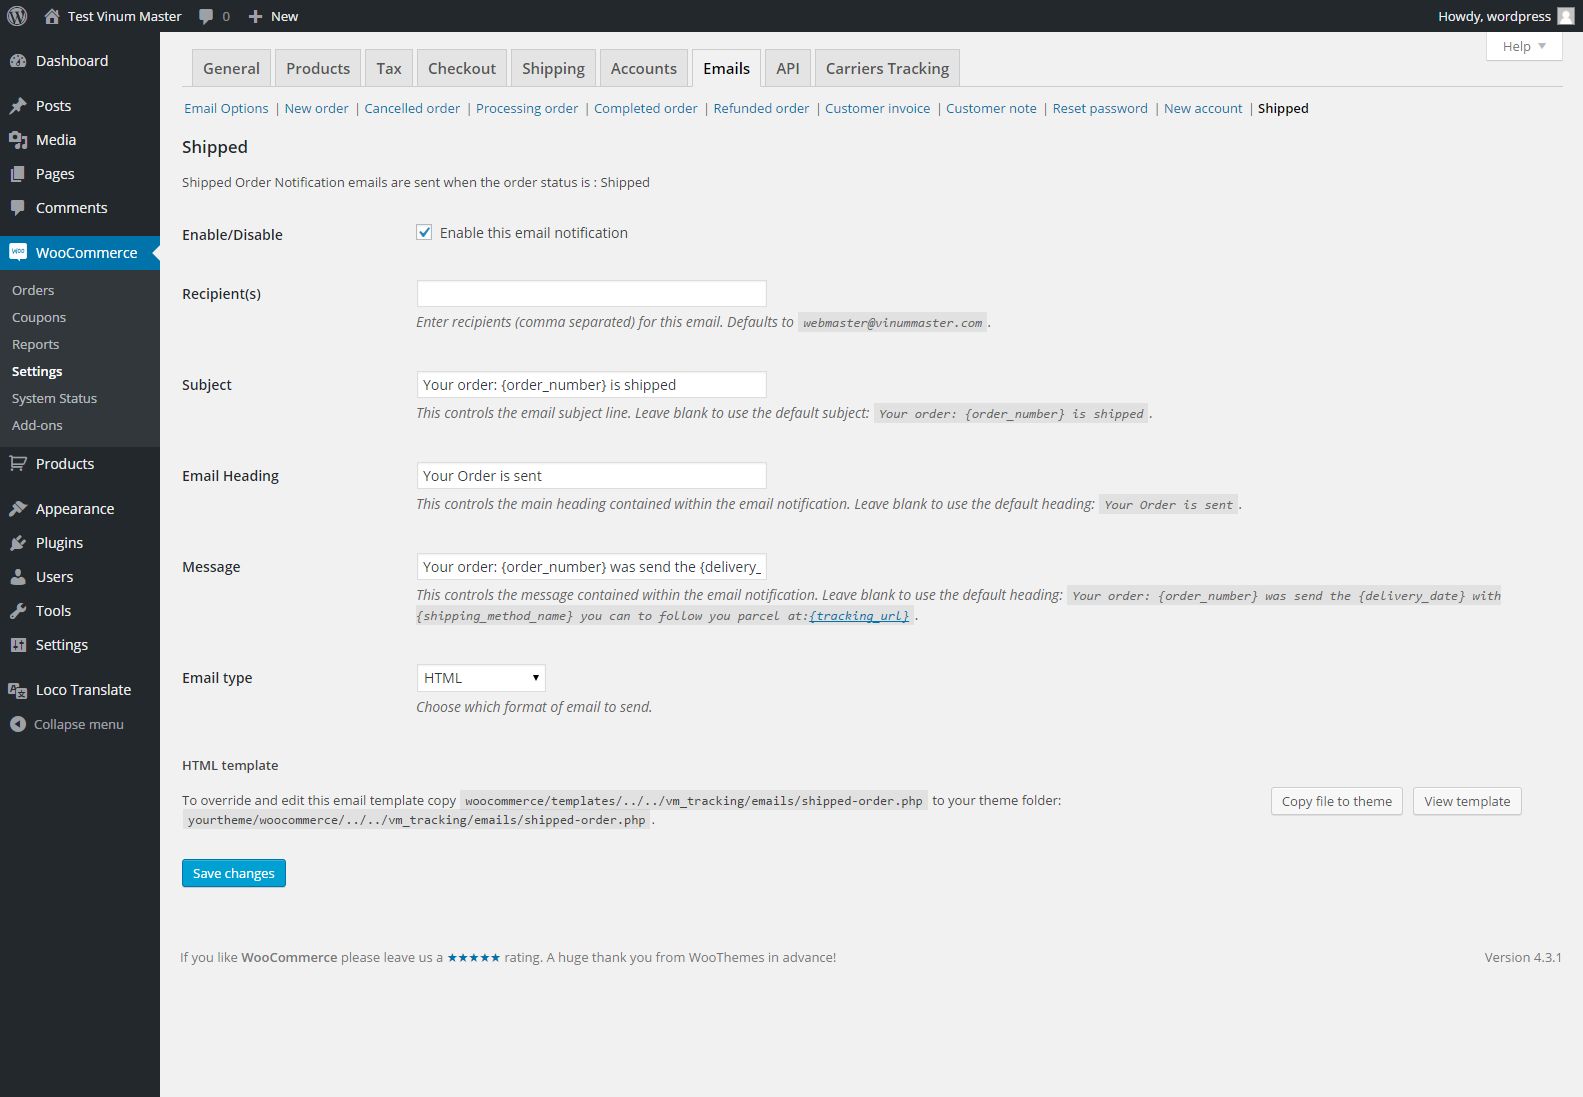
Task: Switch to the Products settings tab
Action: pos(318,68)
